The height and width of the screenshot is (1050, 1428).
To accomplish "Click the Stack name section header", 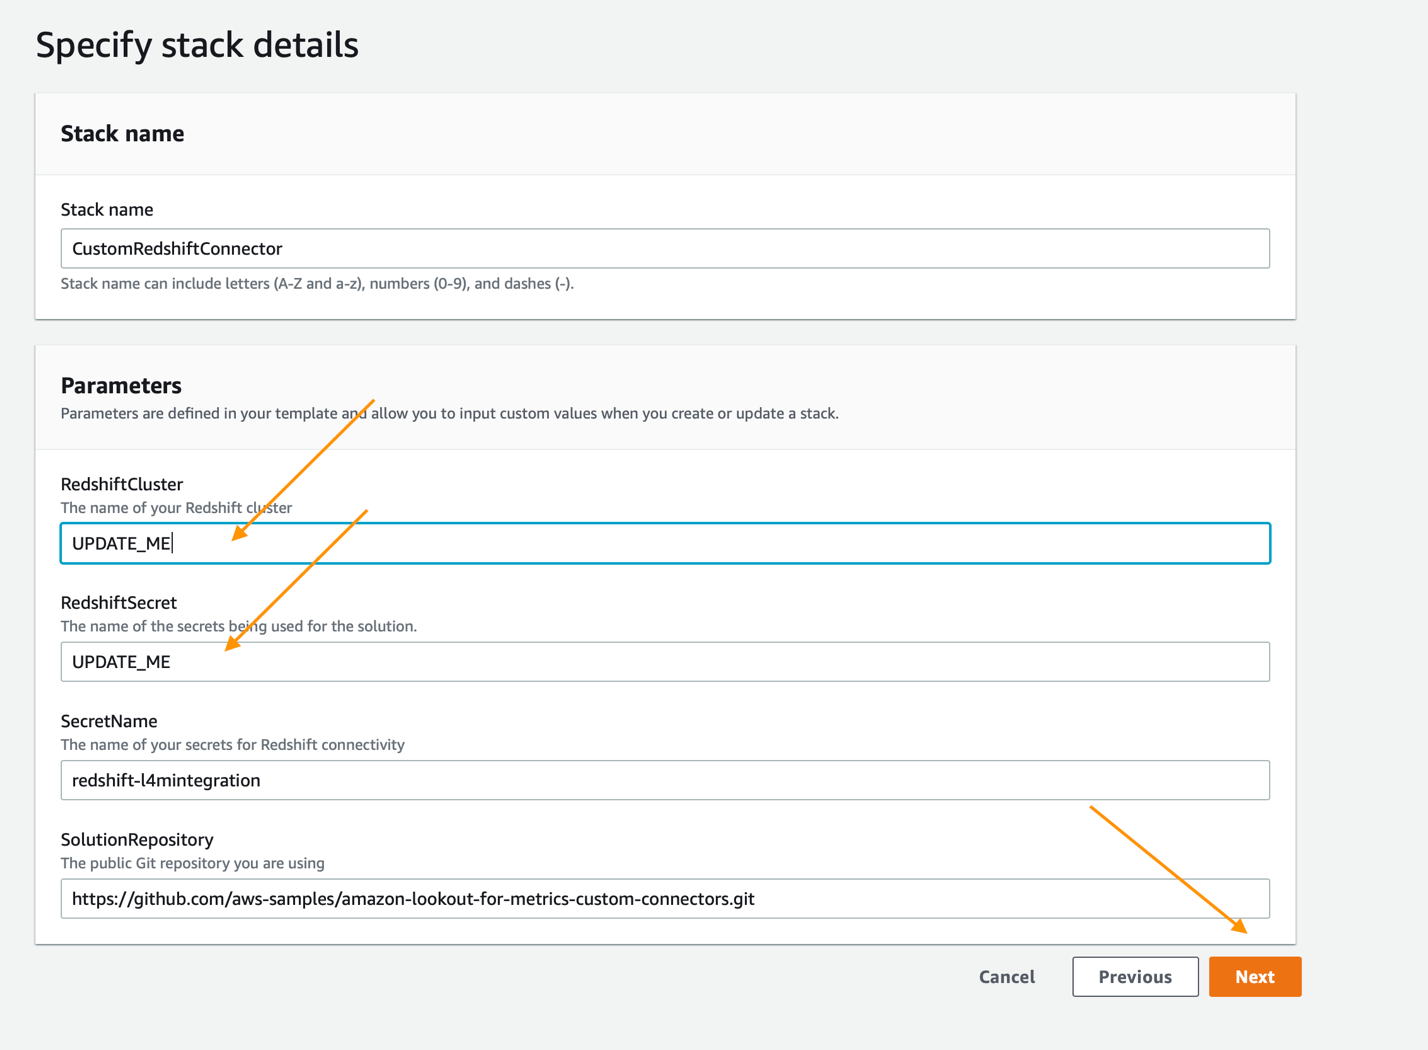I will point(122,133).
